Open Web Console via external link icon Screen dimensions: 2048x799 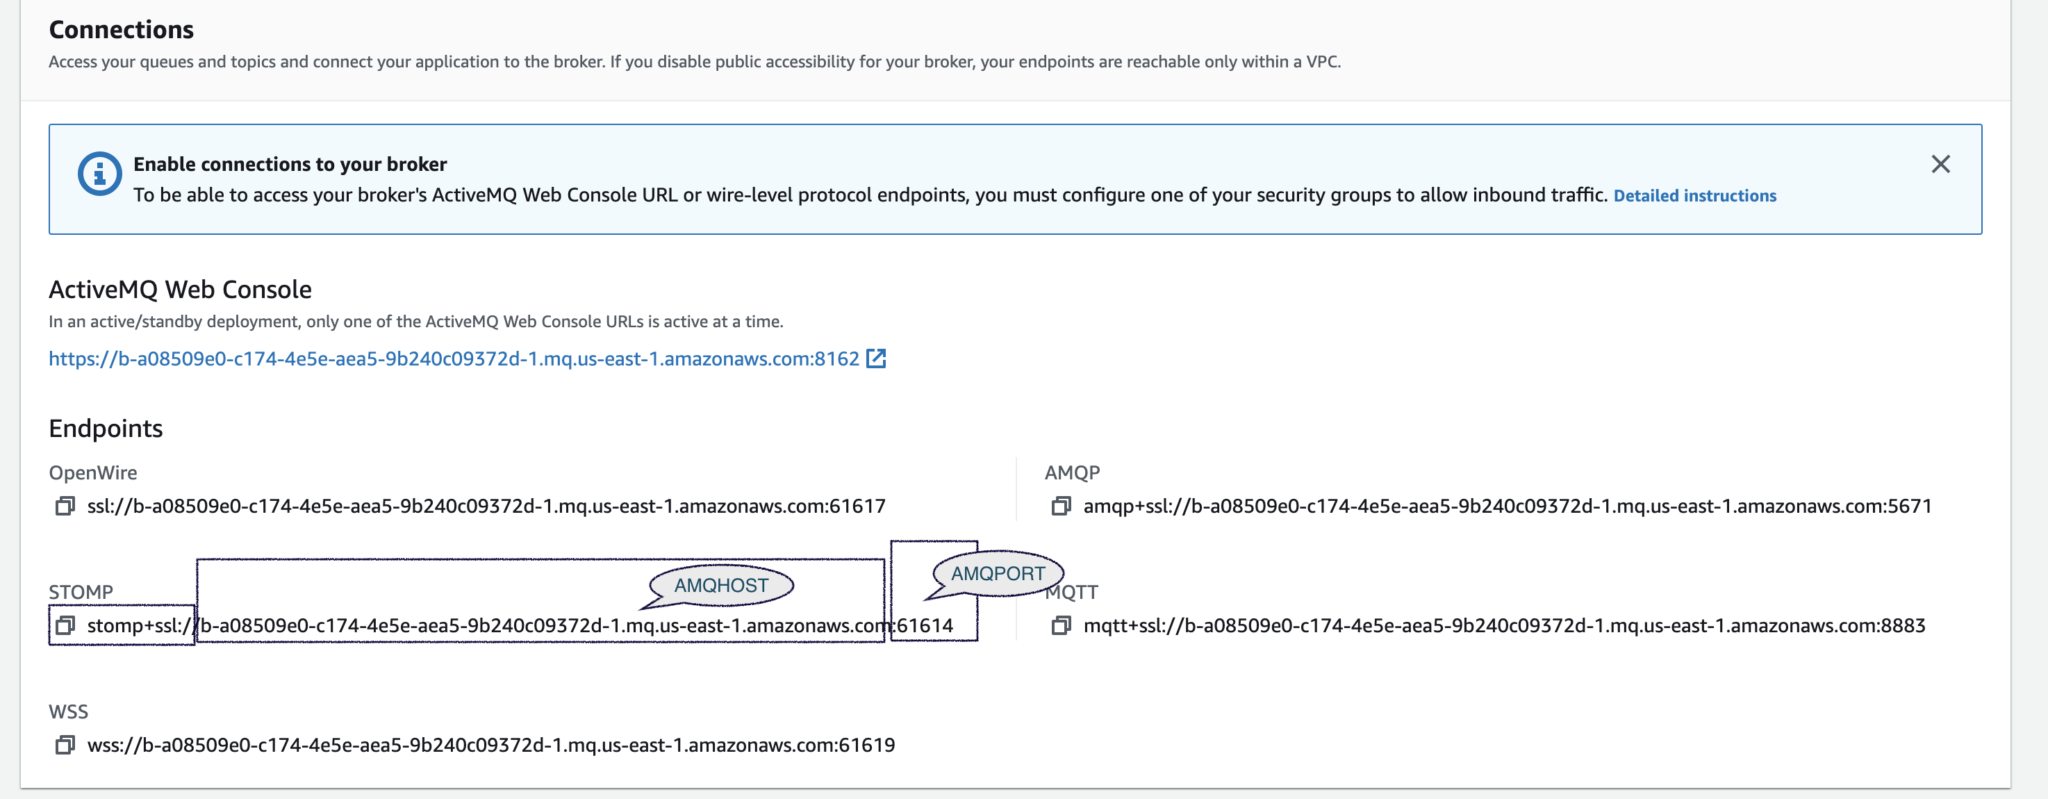click(x=875, y=358)
